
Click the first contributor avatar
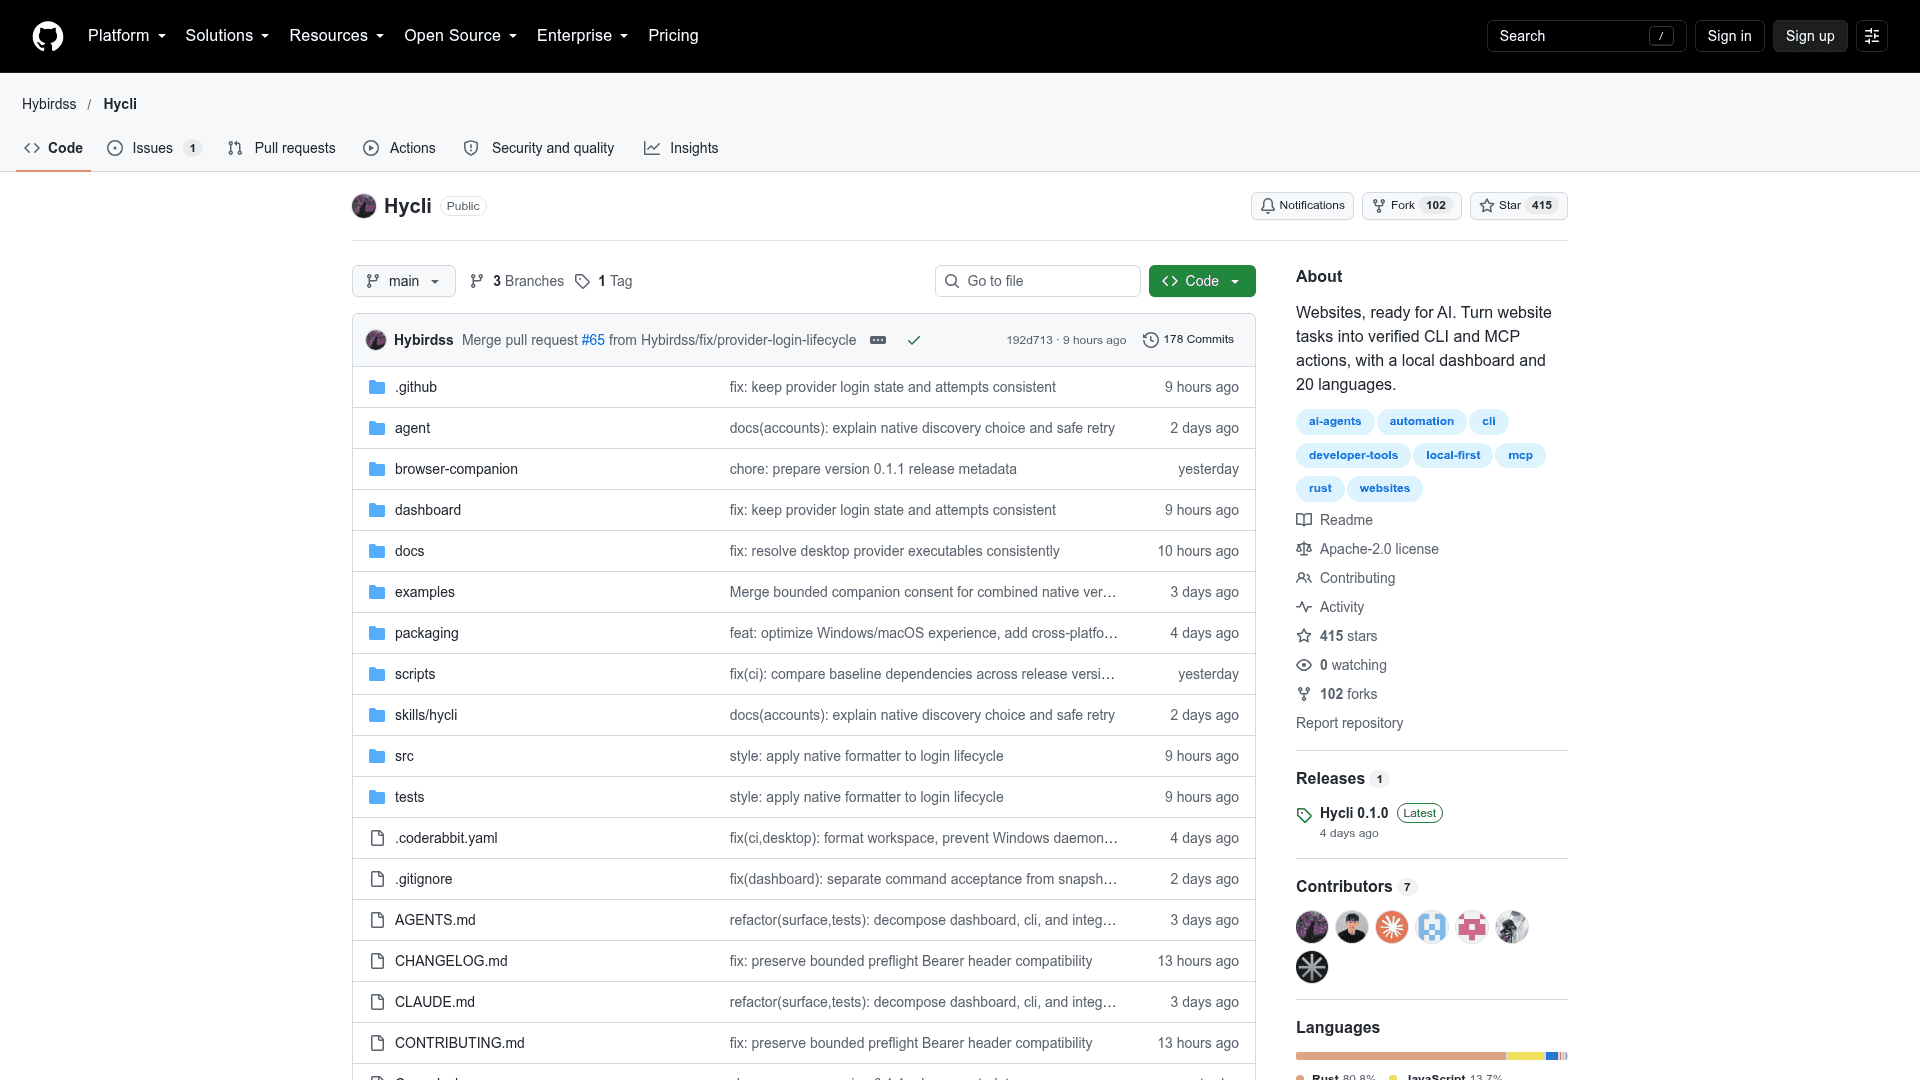1312,927
